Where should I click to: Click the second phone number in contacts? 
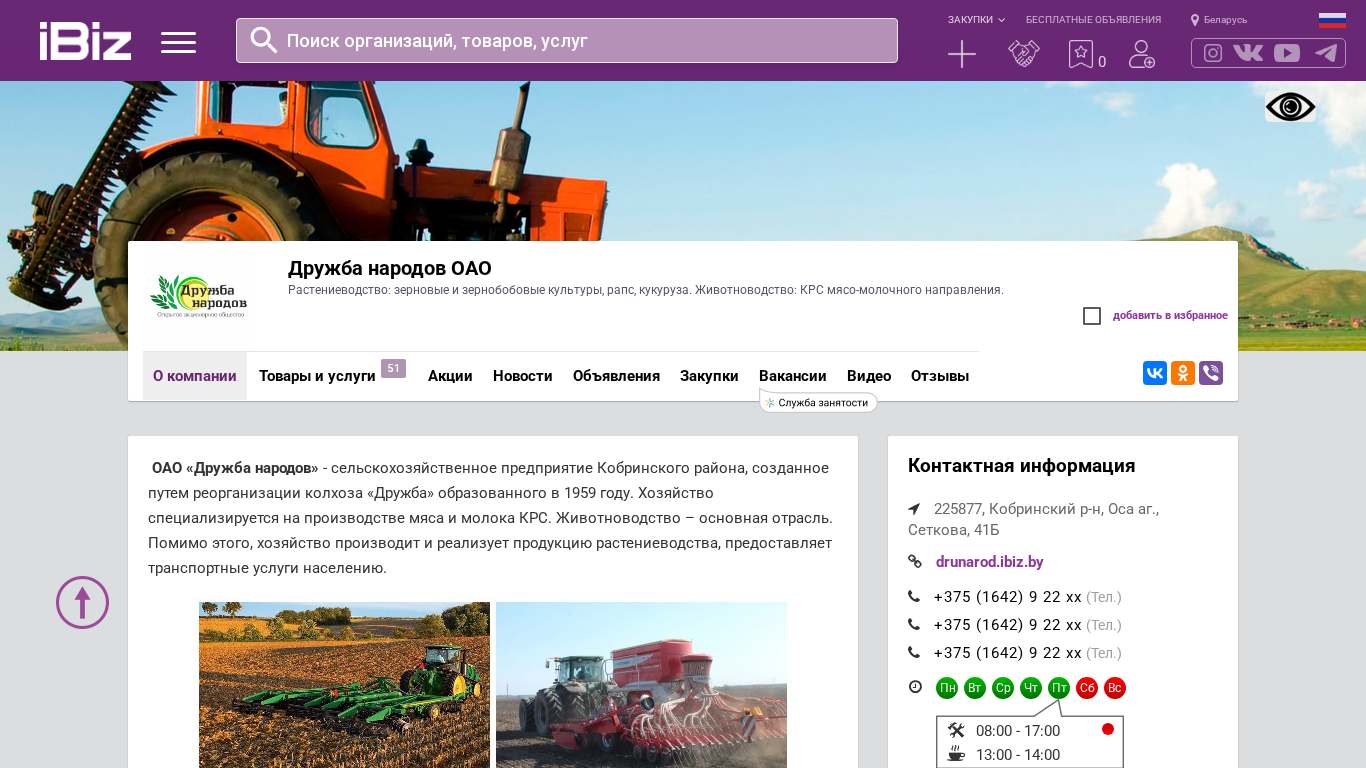pyautogui.click(x=1008, y=625)
